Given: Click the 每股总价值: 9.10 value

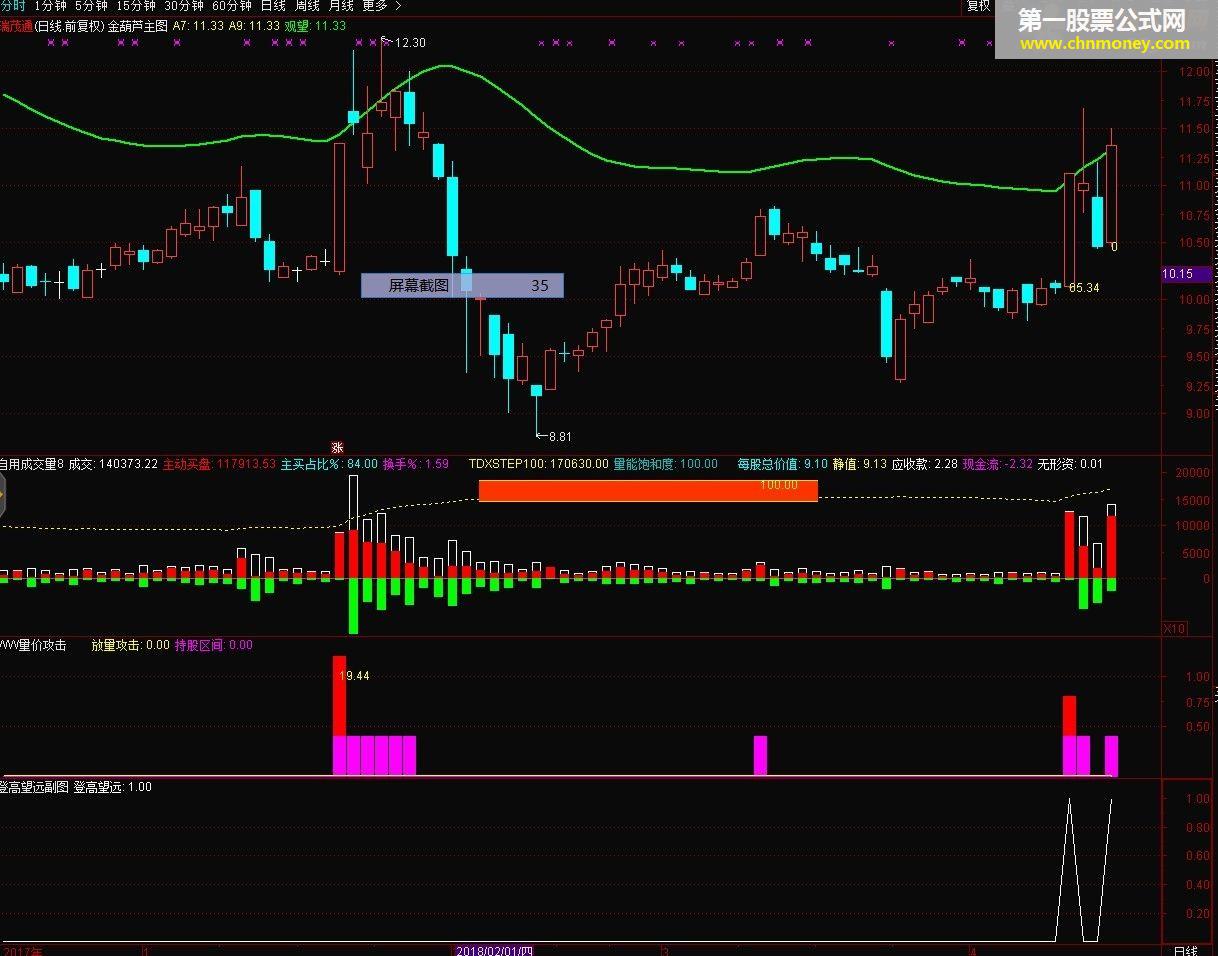Looking at the screenshot, I should pyautogui.click(x=783, y=464).
